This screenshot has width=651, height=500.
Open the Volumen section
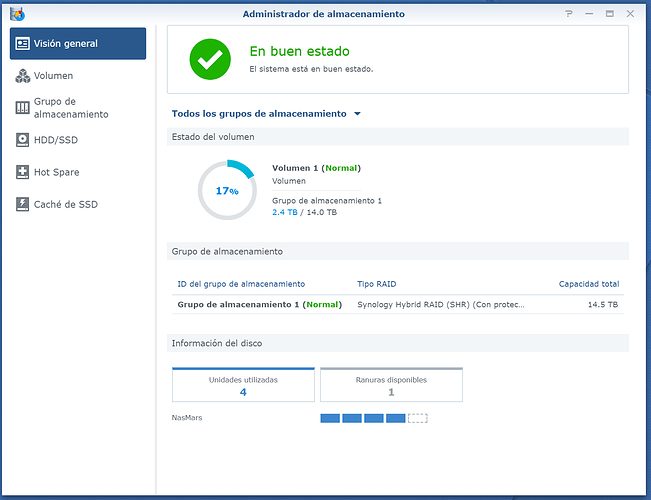[53, 76]
